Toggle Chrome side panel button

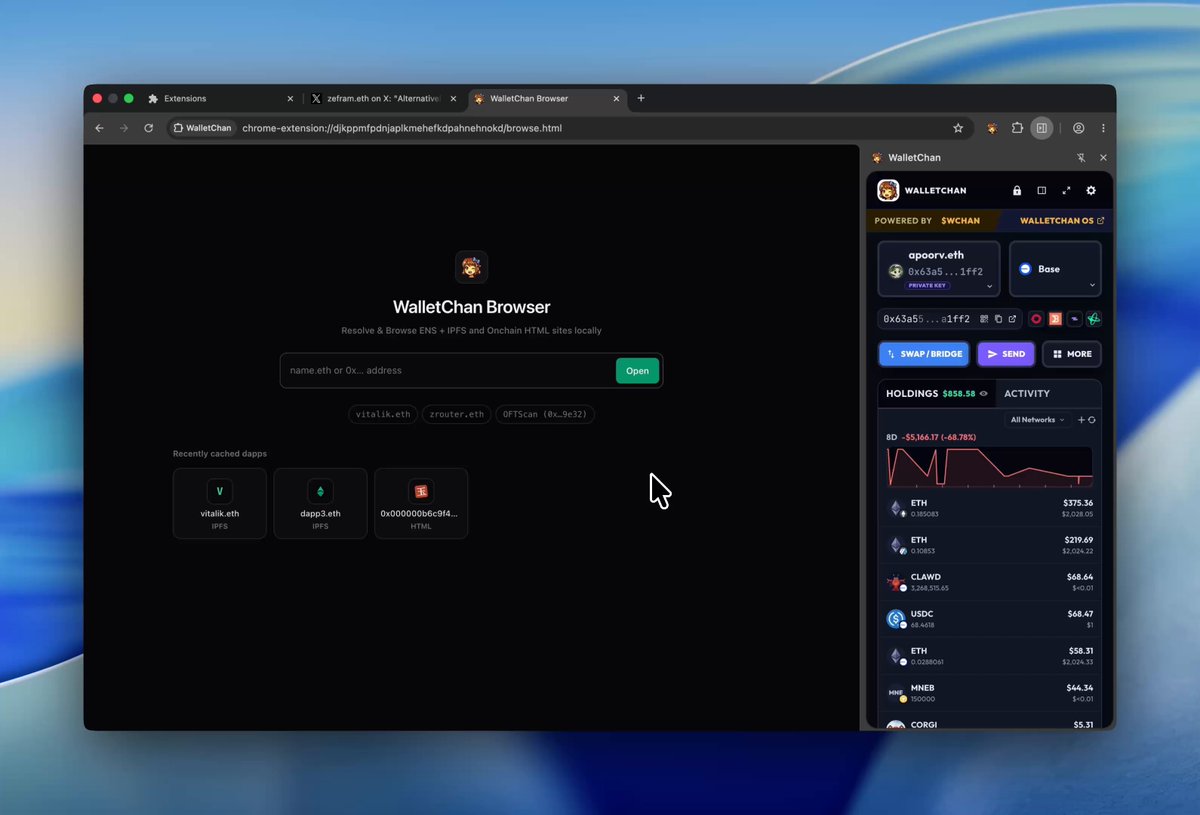(x=1042, y=128)
